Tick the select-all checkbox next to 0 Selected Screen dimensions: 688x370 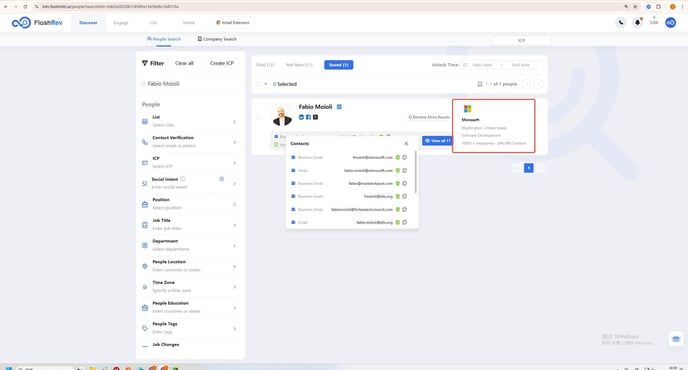(258, 84)
